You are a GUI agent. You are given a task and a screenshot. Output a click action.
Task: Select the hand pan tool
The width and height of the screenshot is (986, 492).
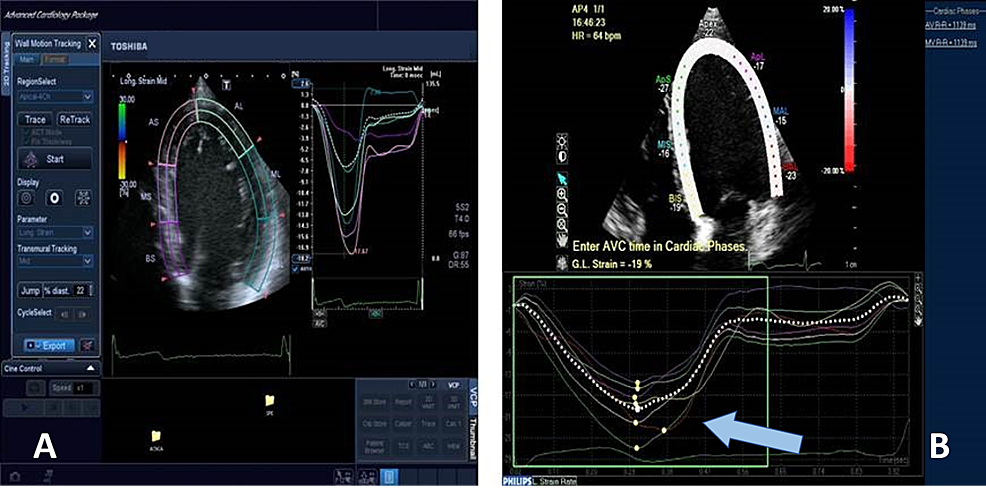click(562, 240)
